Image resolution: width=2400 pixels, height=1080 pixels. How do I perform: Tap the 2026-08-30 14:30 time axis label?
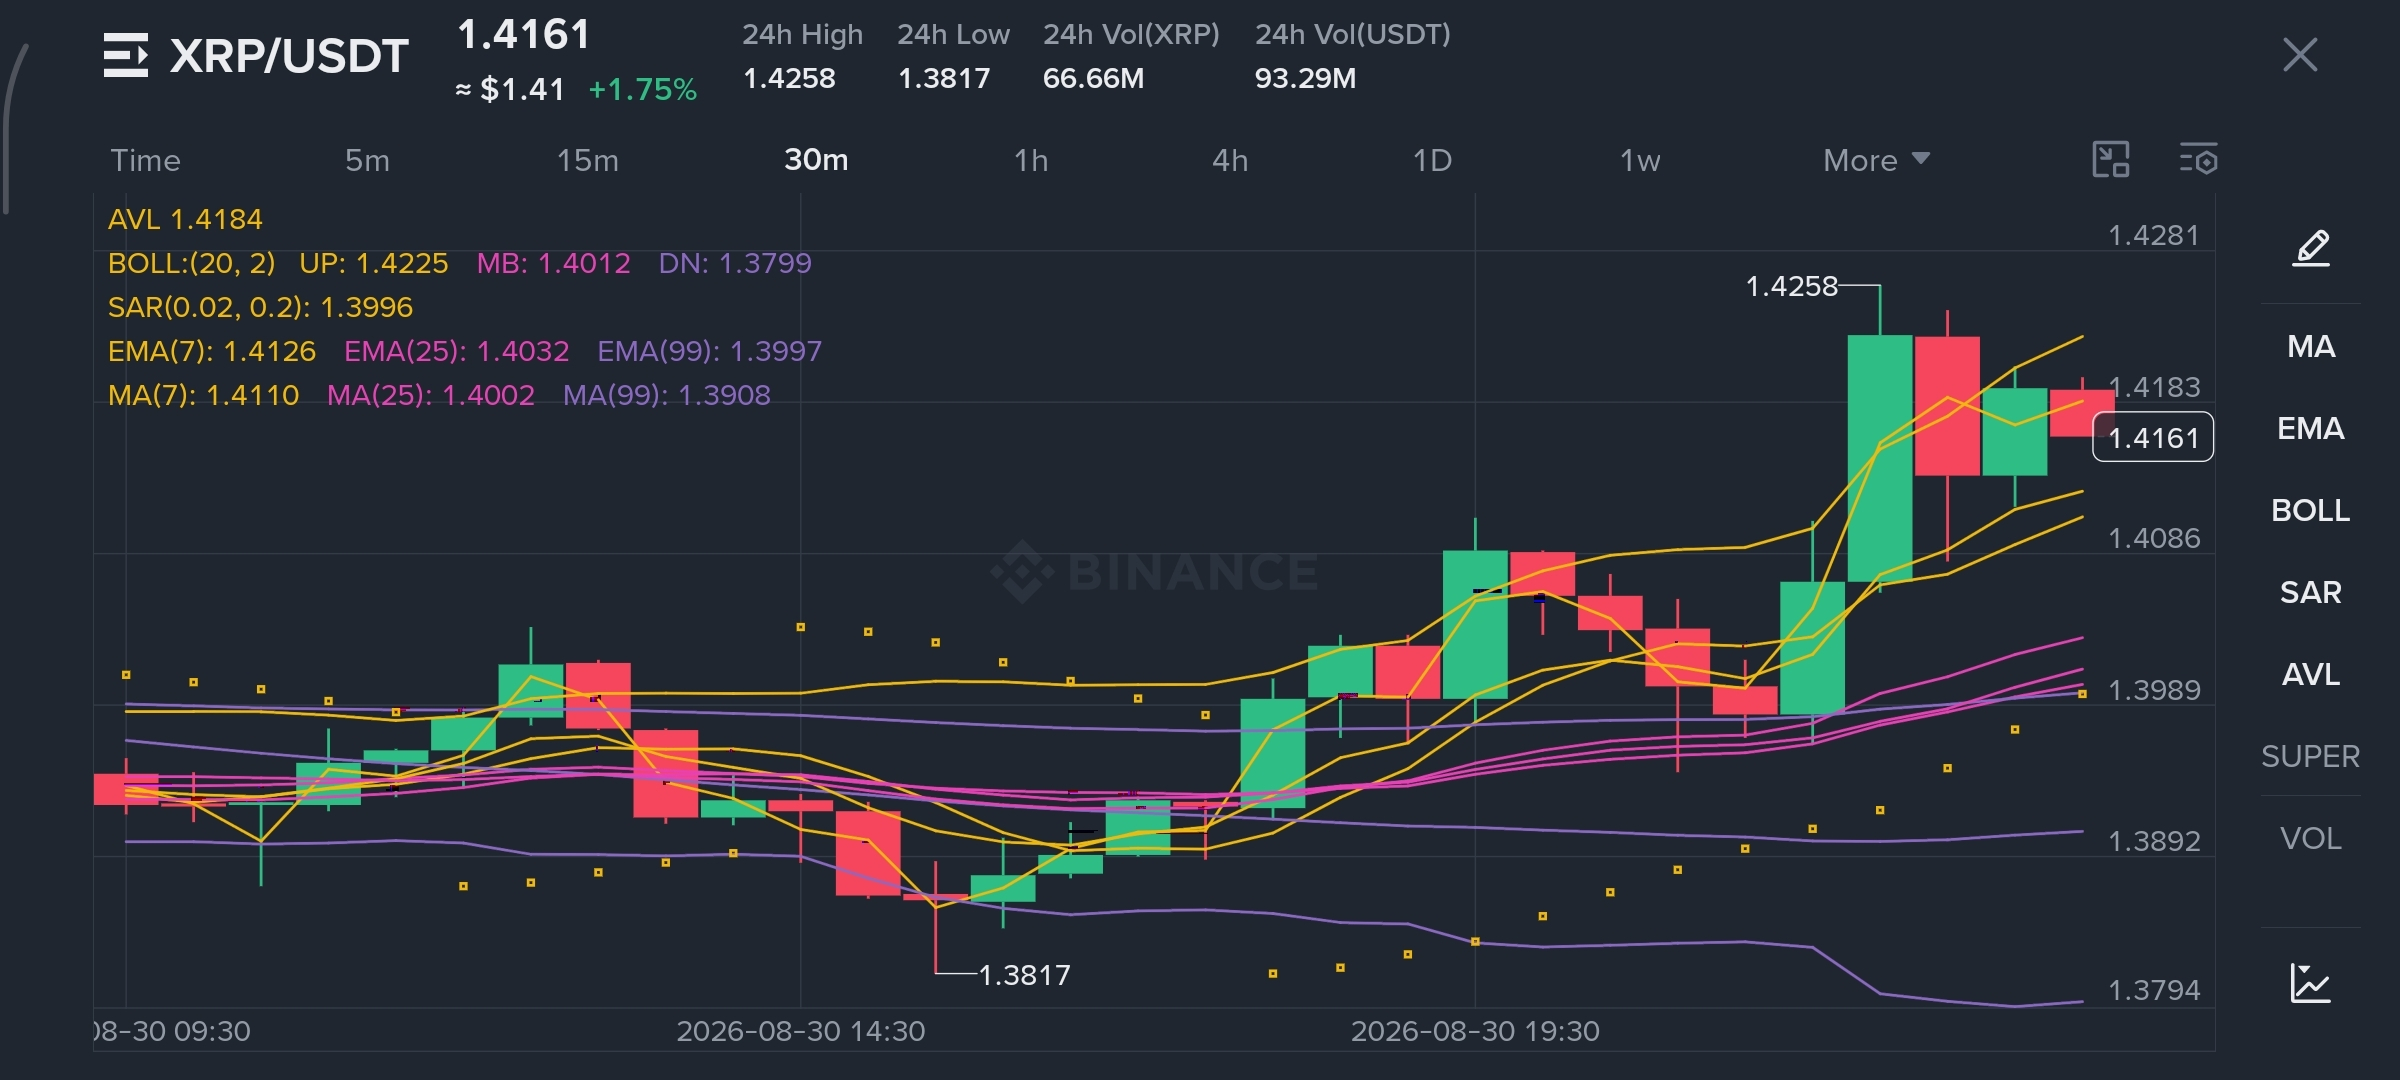click(x=801, y=1031)
